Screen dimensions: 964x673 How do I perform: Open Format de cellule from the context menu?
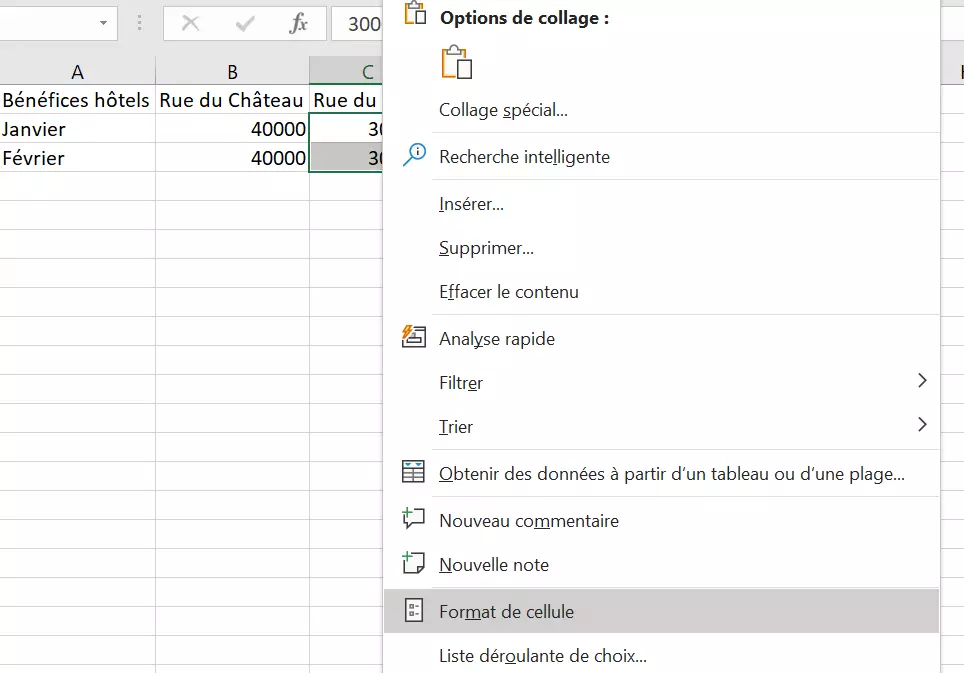(661, 612)
